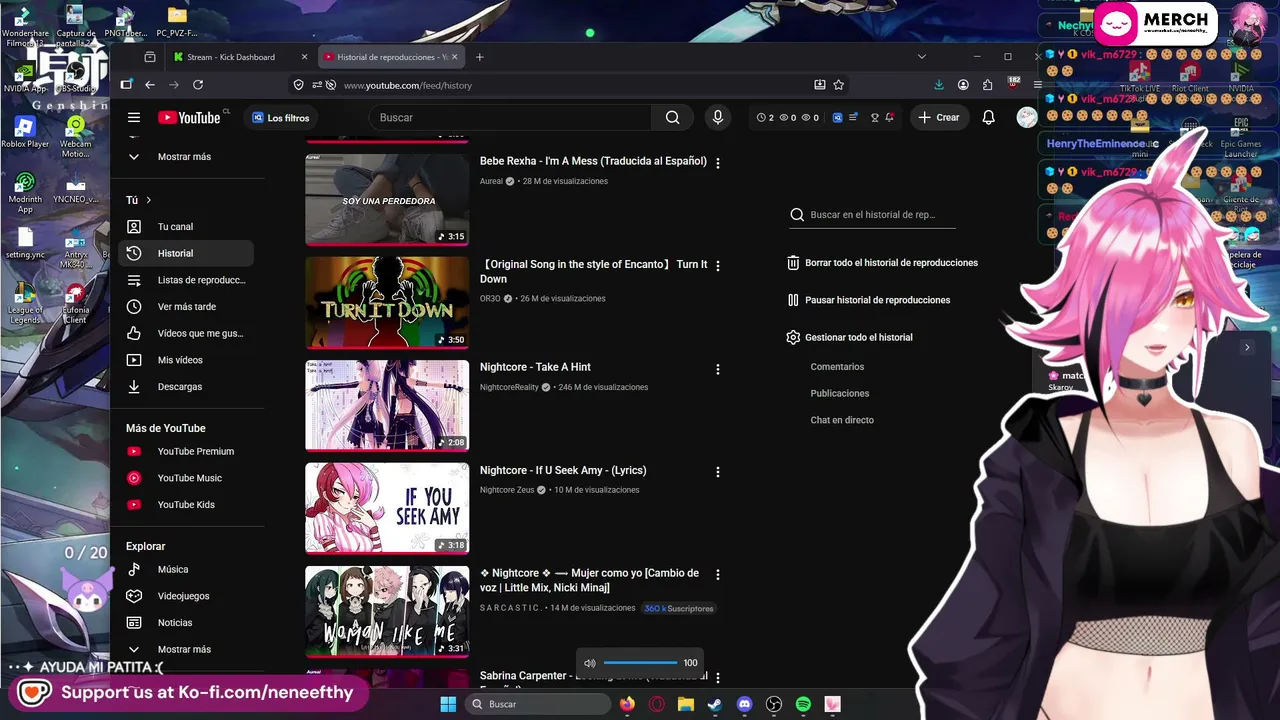Start voice search with the microphone icon
Image resolution: width=1280 pixels, height=720 pixels.
(x=717, y=118)
